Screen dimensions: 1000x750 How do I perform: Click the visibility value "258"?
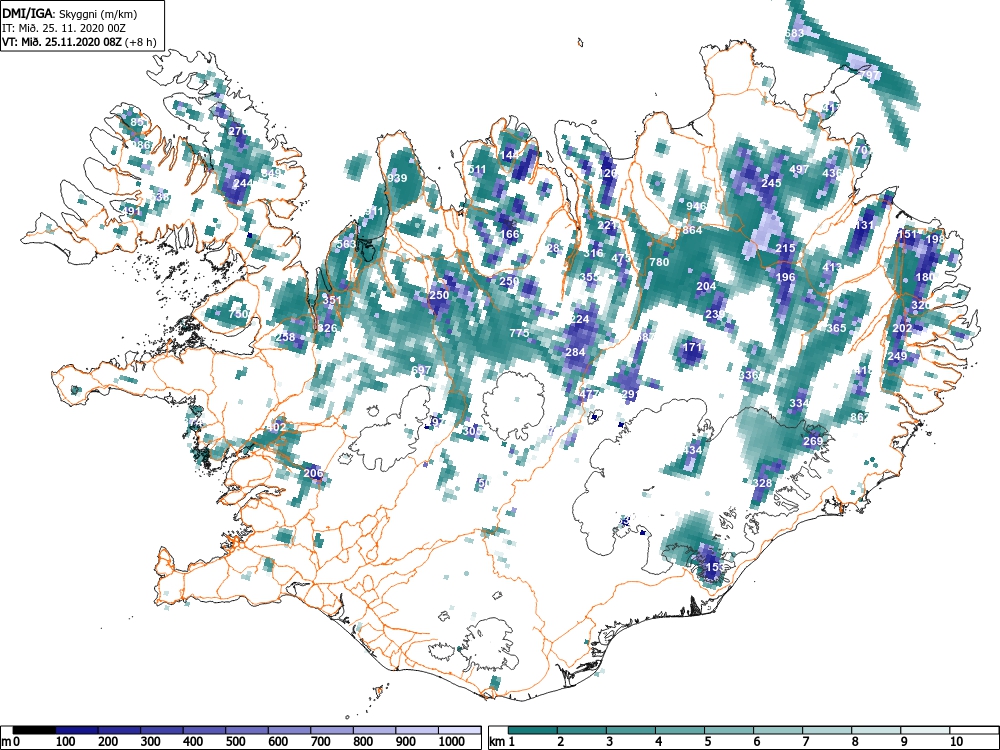point(285,337)
